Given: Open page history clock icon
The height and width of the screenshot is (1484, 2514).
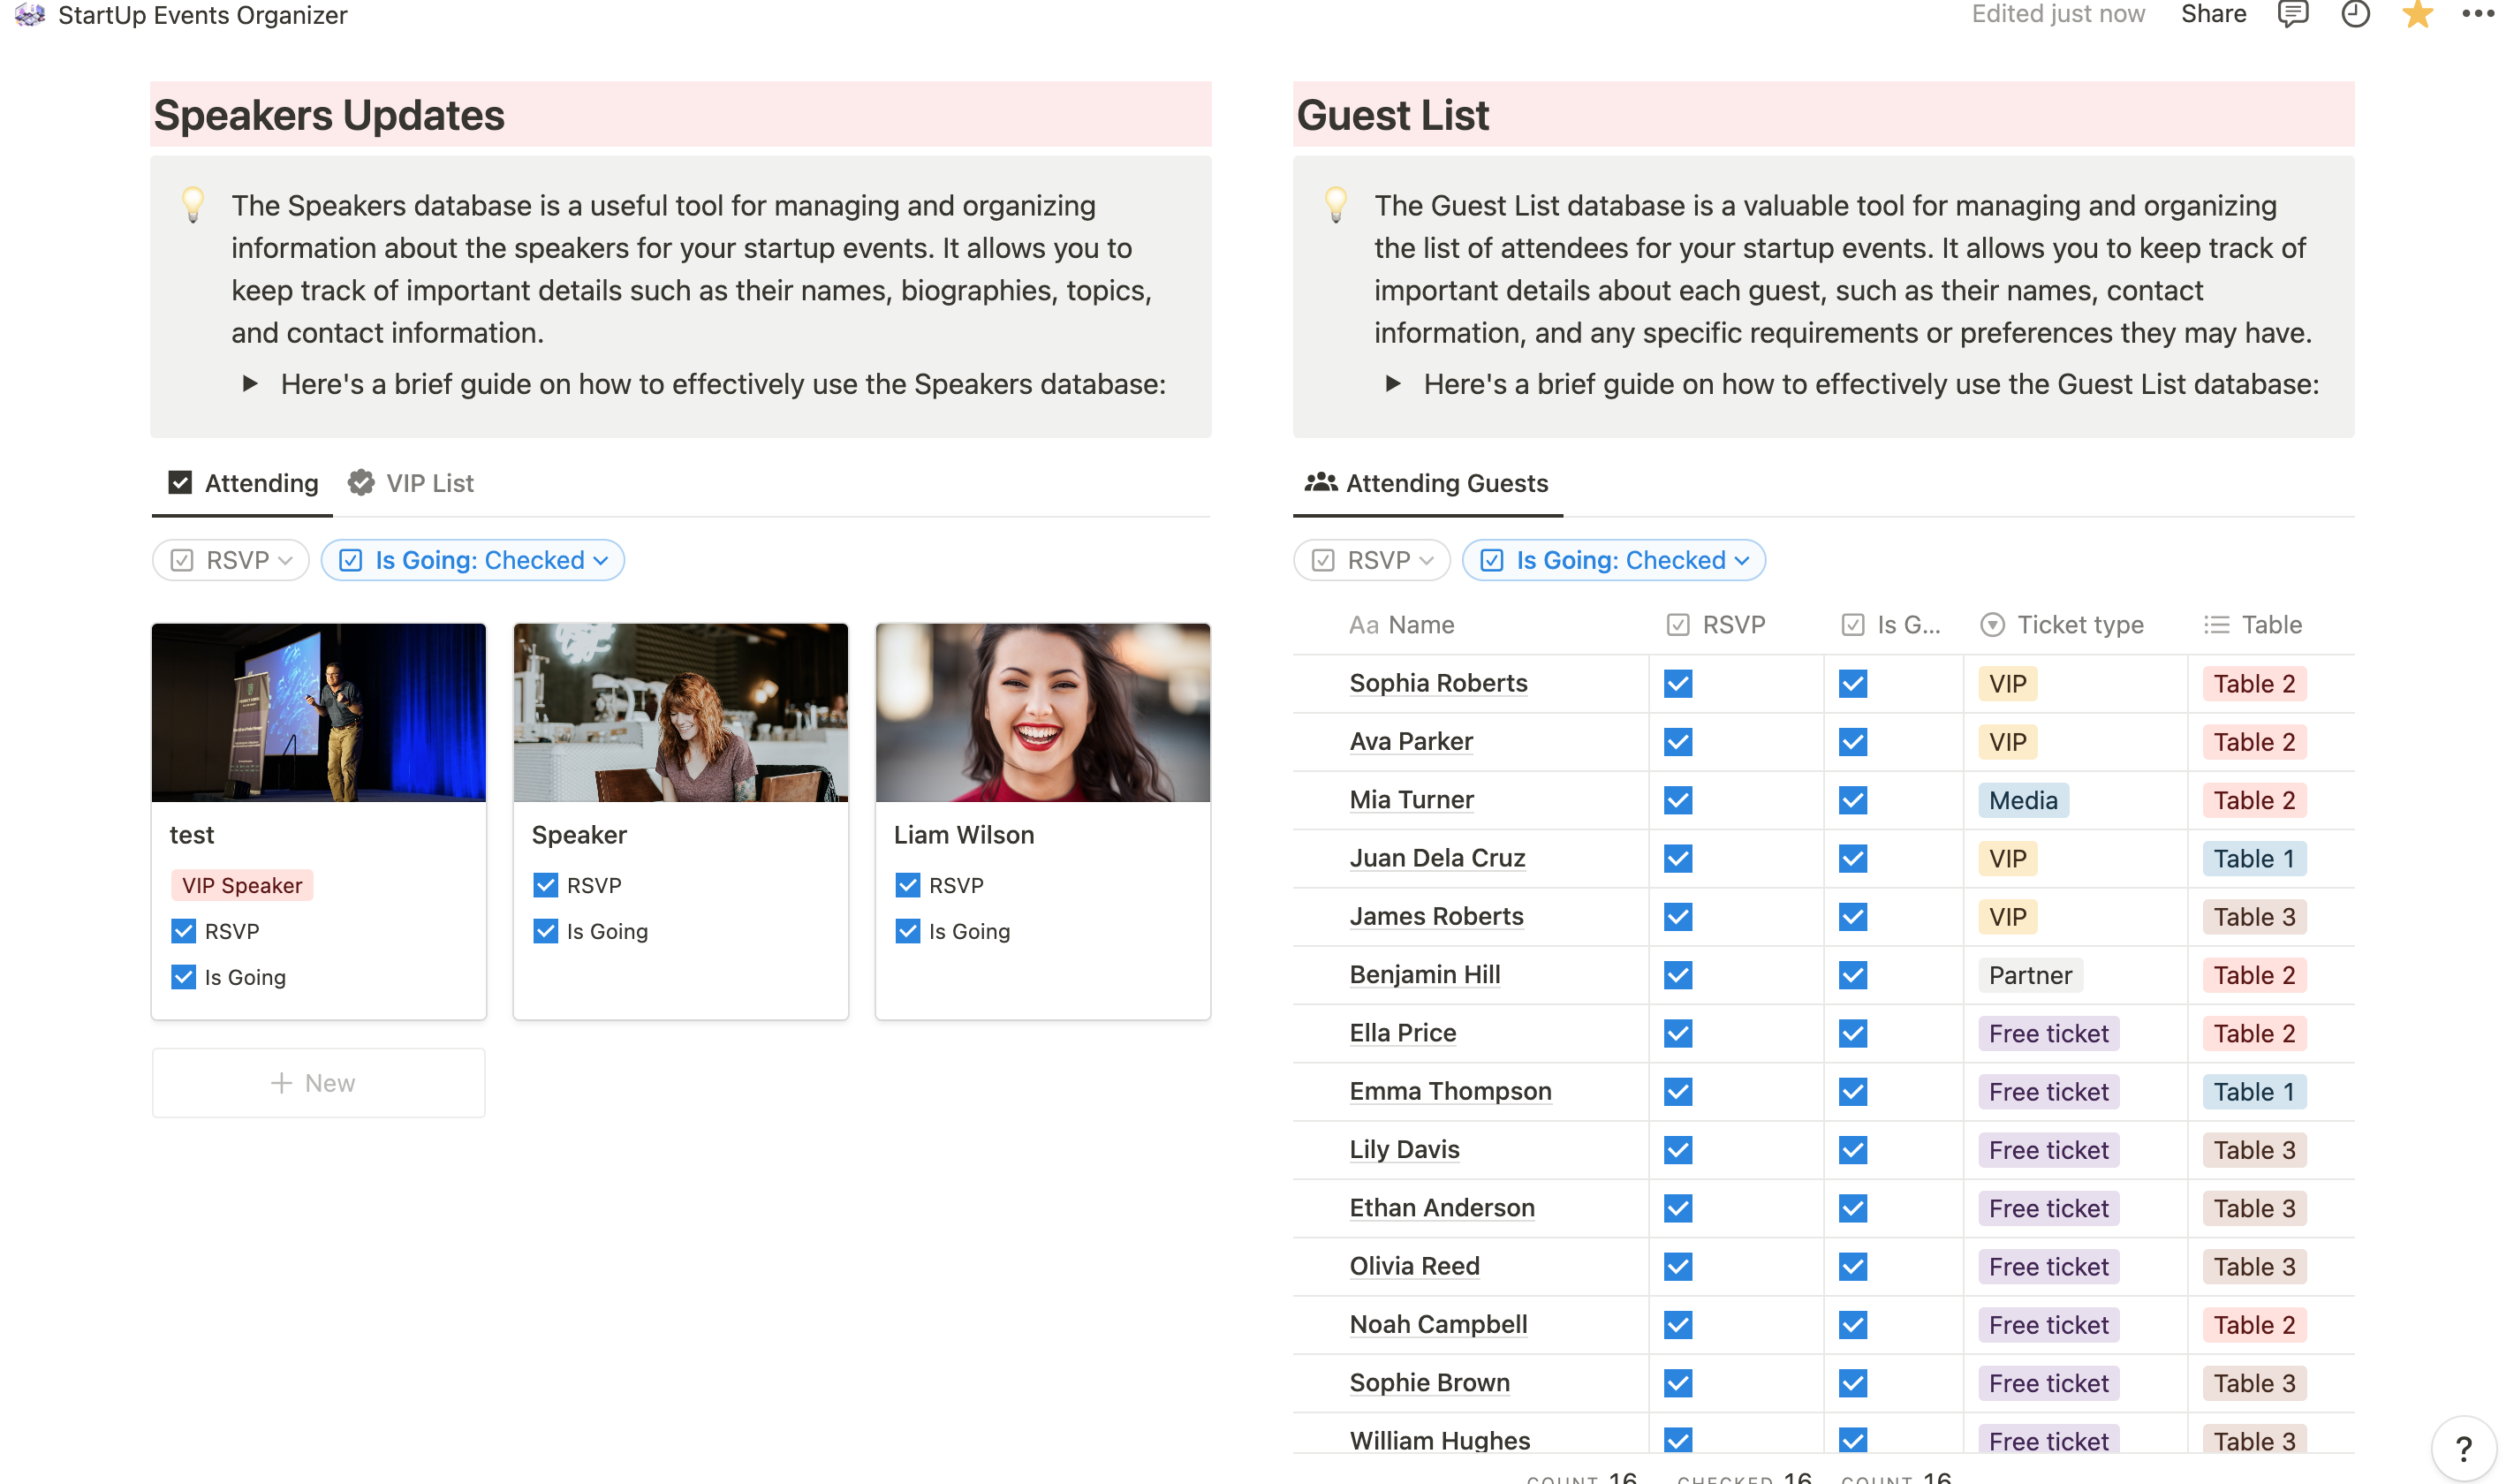Looking at the screenshot, I should click(2355, 15).
